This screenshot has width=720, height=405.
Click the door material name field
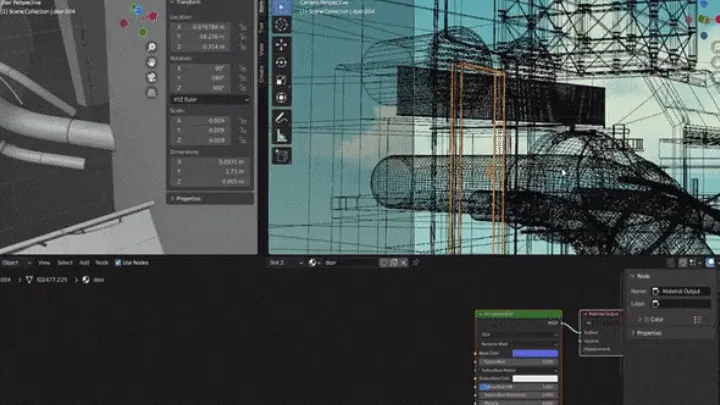[x=351, y=263]
